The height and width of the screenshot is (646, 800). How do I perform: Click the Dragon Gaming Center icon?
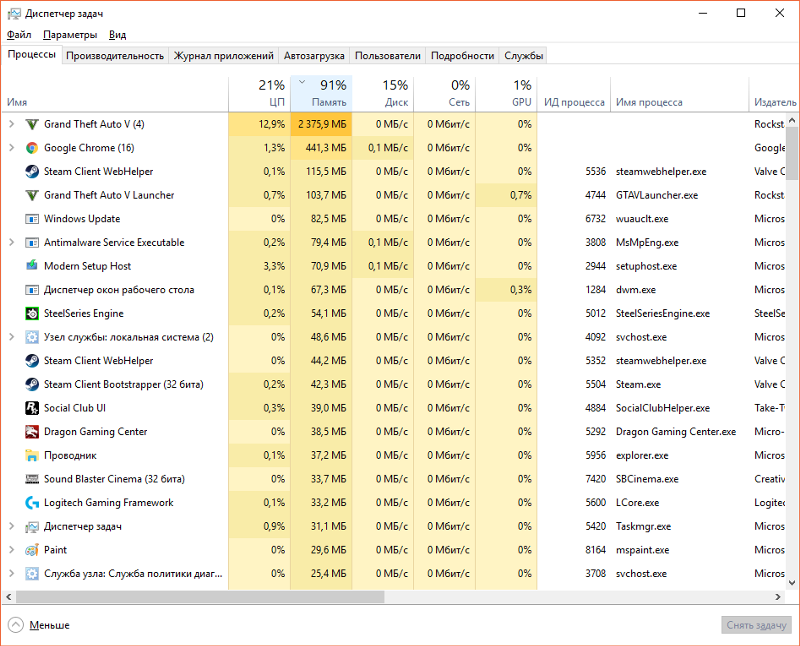click(x=32, y=432)
